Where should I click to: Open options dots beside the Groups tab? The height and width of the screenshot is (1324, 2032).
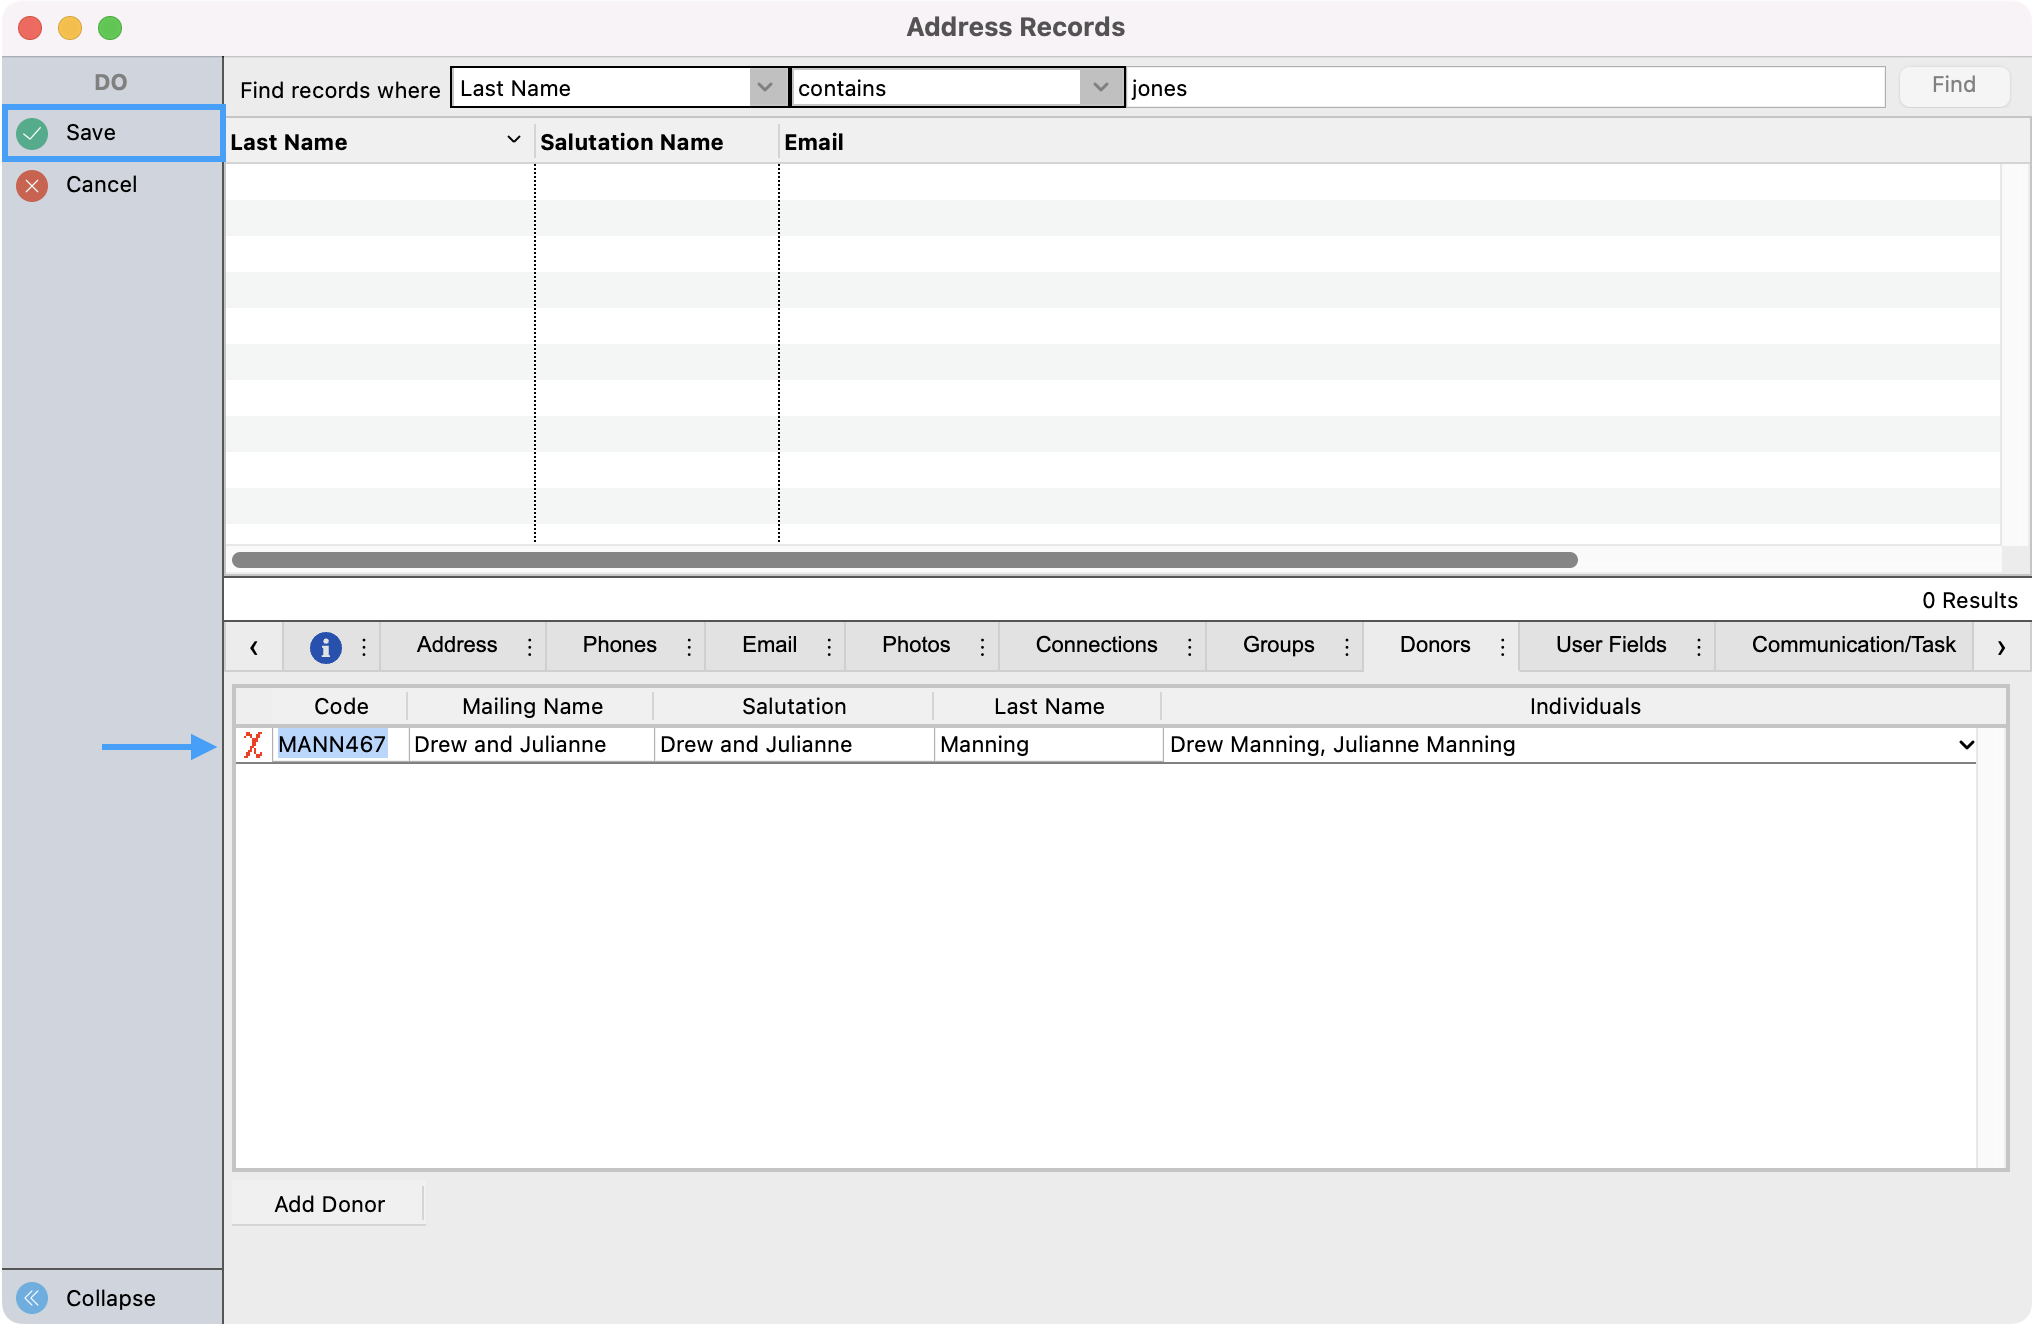pyautogui.click(x=1347, y=647)
